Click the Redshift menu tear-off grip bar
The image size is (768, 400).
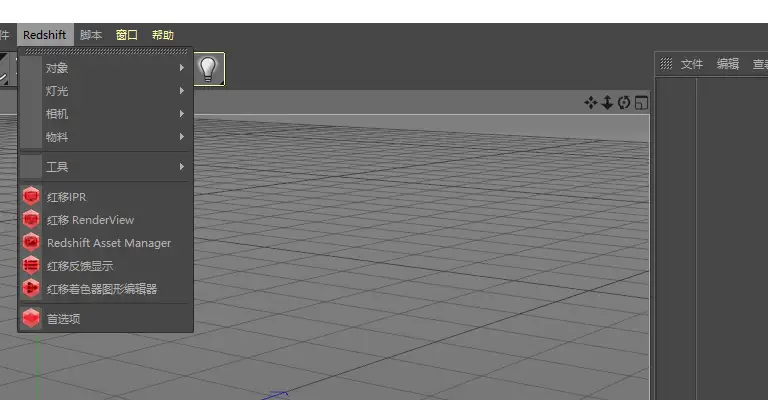[x=106, y=51]
